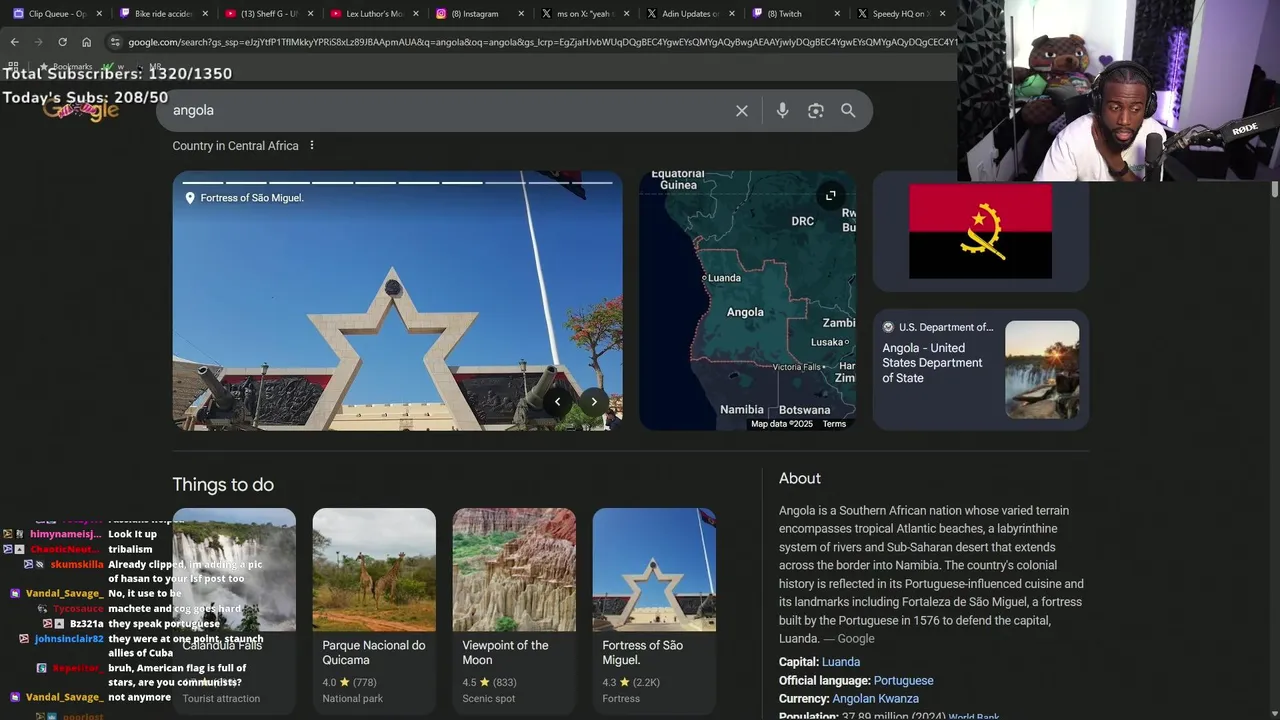Open the State Department waterfall thumbnail

point(1042,370)
